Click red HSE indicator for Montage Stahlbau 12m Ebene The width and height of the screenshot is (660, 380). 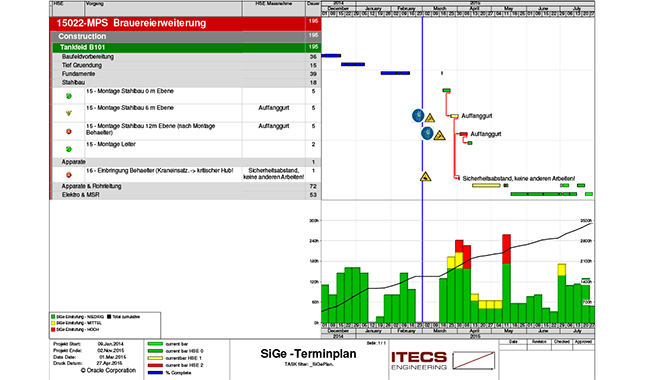69,131
